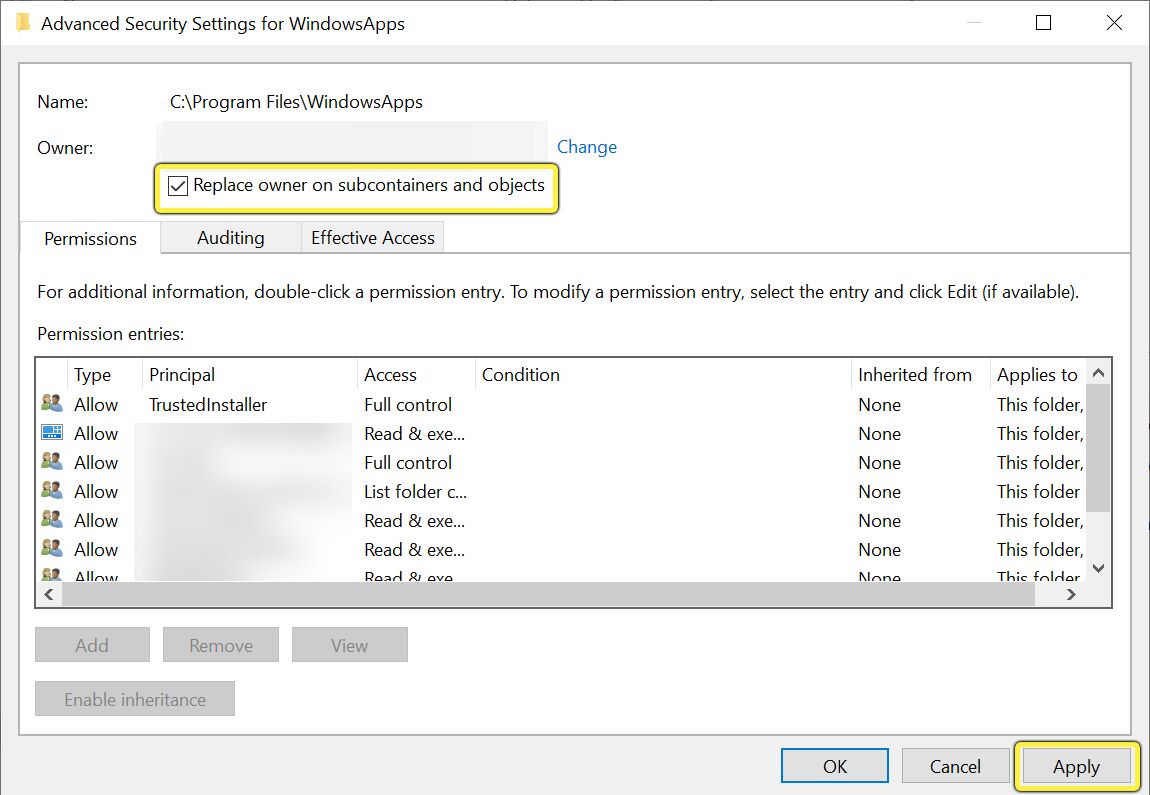This screenshot has height=795, width=1150.
Task: Sort by the Inherited from column header
Action: click(x=915, y=375)
